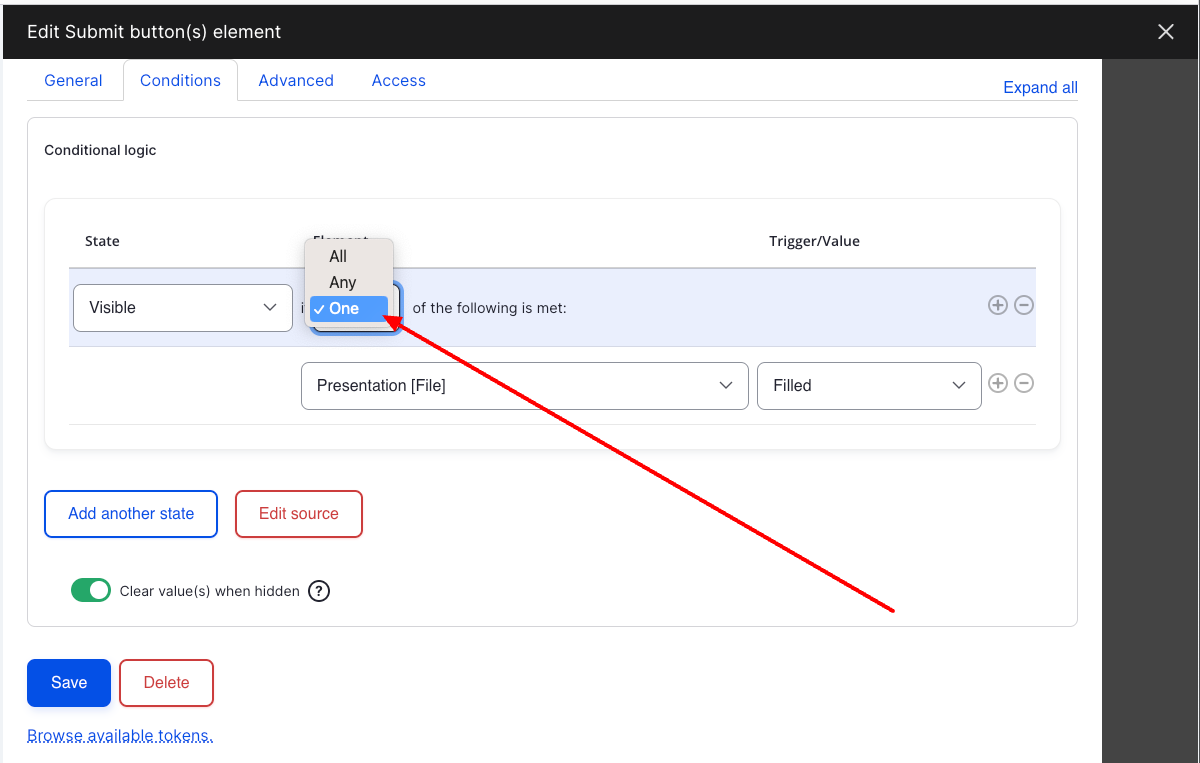
Task: Open help for Clear value(s) when hidden
Action: (318, 591)
